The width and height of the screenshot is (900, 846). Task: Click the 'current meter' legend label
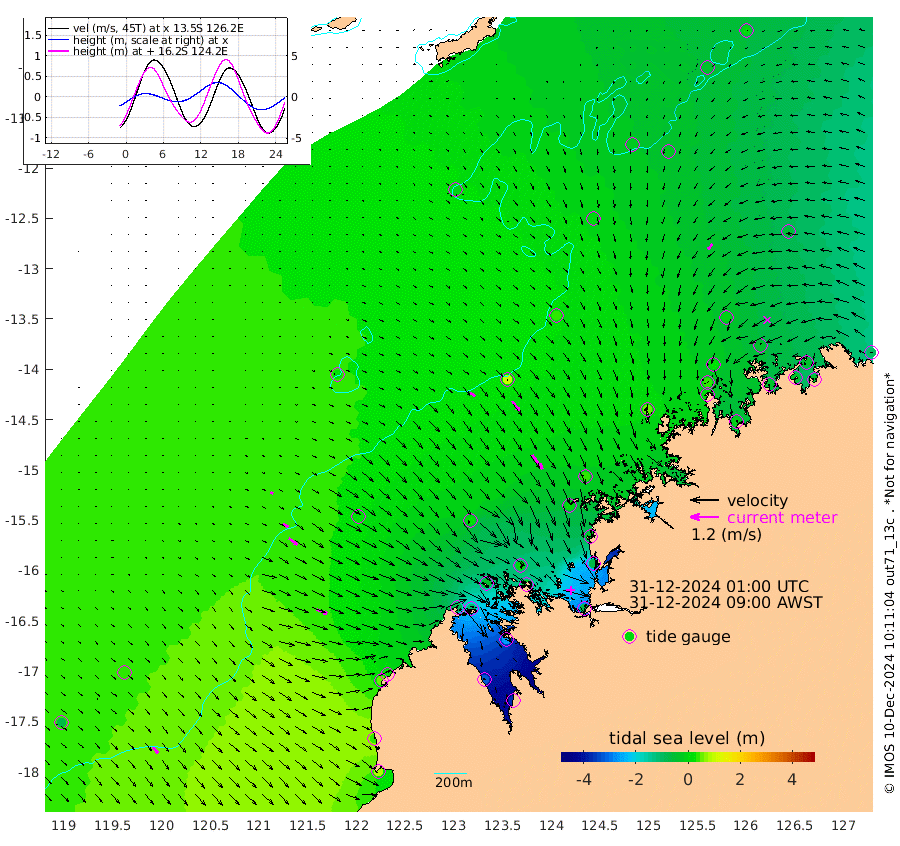click(782, 518)
